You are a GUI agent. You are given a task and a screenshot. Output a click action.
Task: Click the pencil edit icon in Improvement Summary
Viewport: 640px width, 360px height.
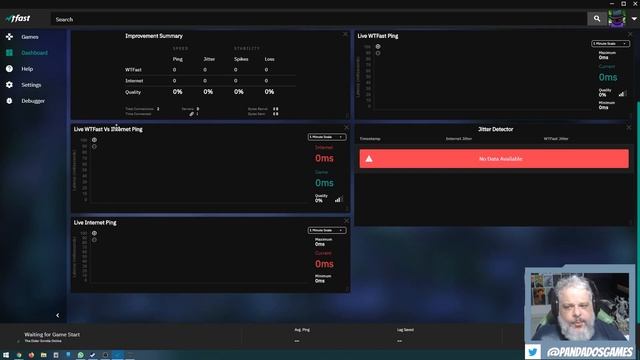coord(191,114)
